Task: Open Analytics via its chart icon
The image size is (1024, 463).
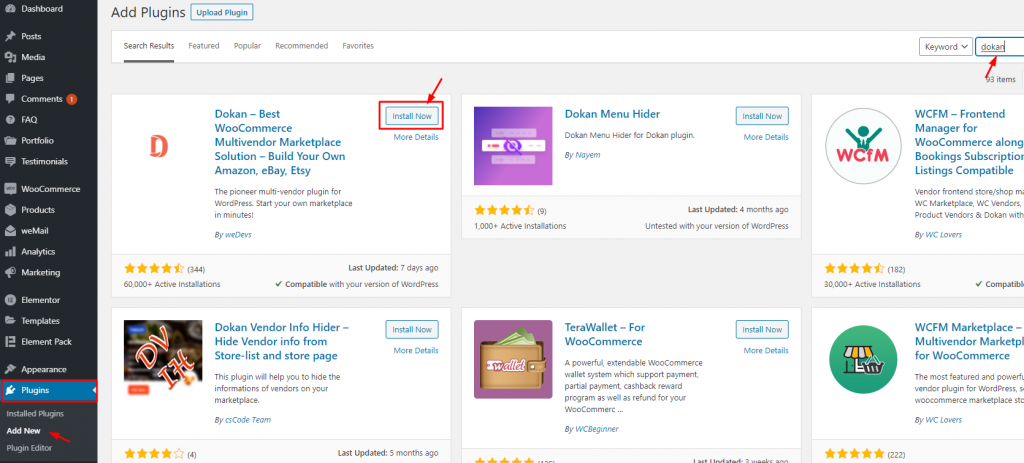Action: [10, 252]
